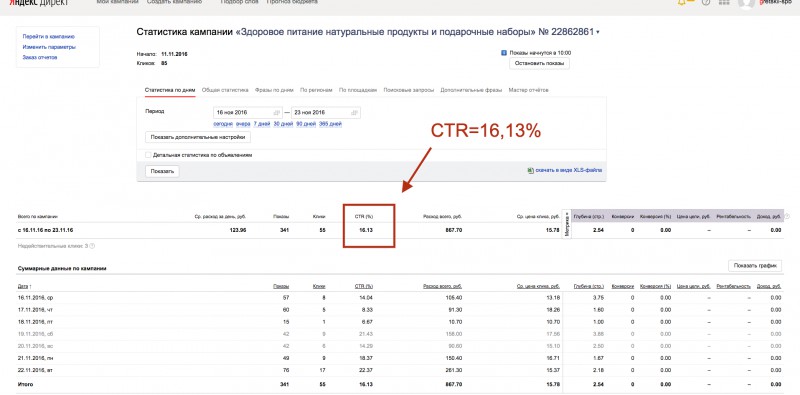Sort daily table by "Глубина (стр.)" column
800x395 pixels.
(x=588, y=287)
